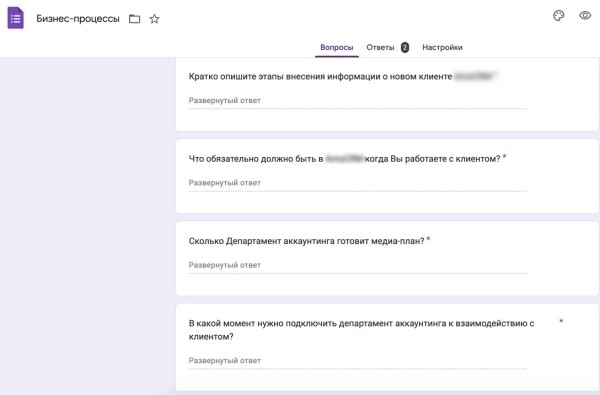Move form to folder icon

coord(134,19)
